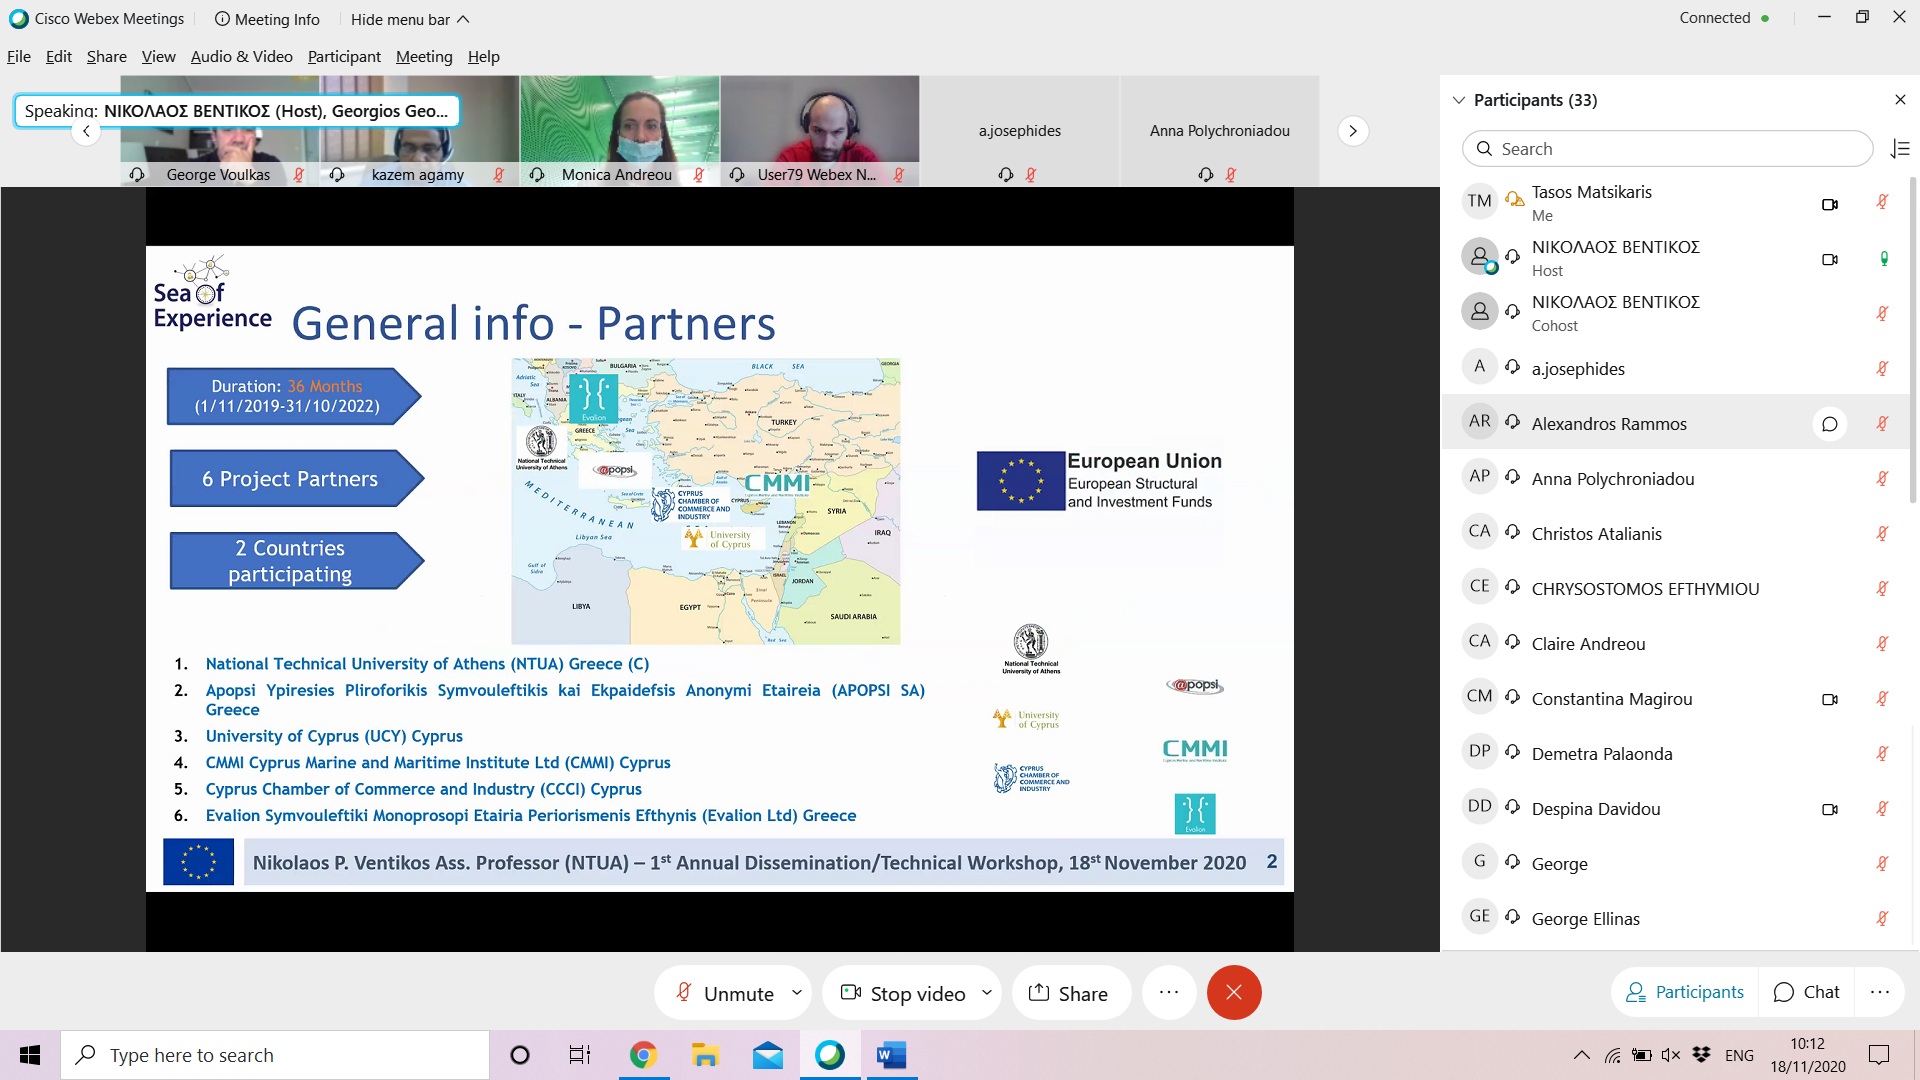Switch to Webex Meetings taskbar icon

[830, 1055]
